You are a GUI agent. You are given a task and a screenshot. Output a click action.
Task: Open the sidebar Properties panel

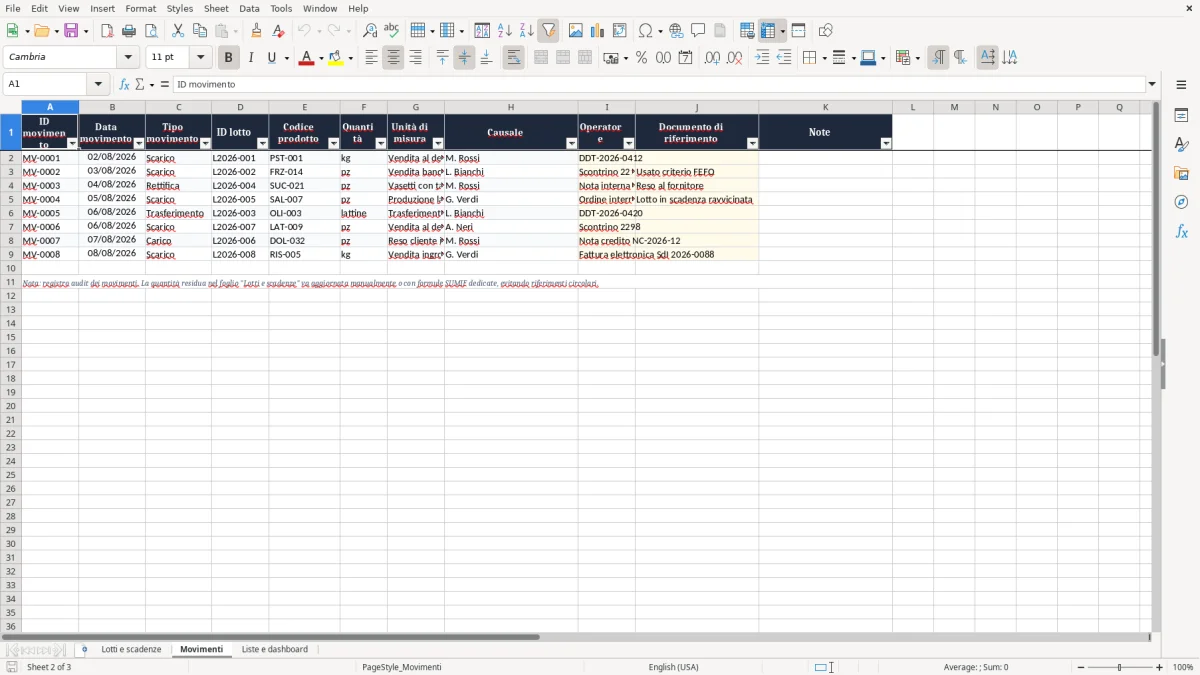[1181, 116]
